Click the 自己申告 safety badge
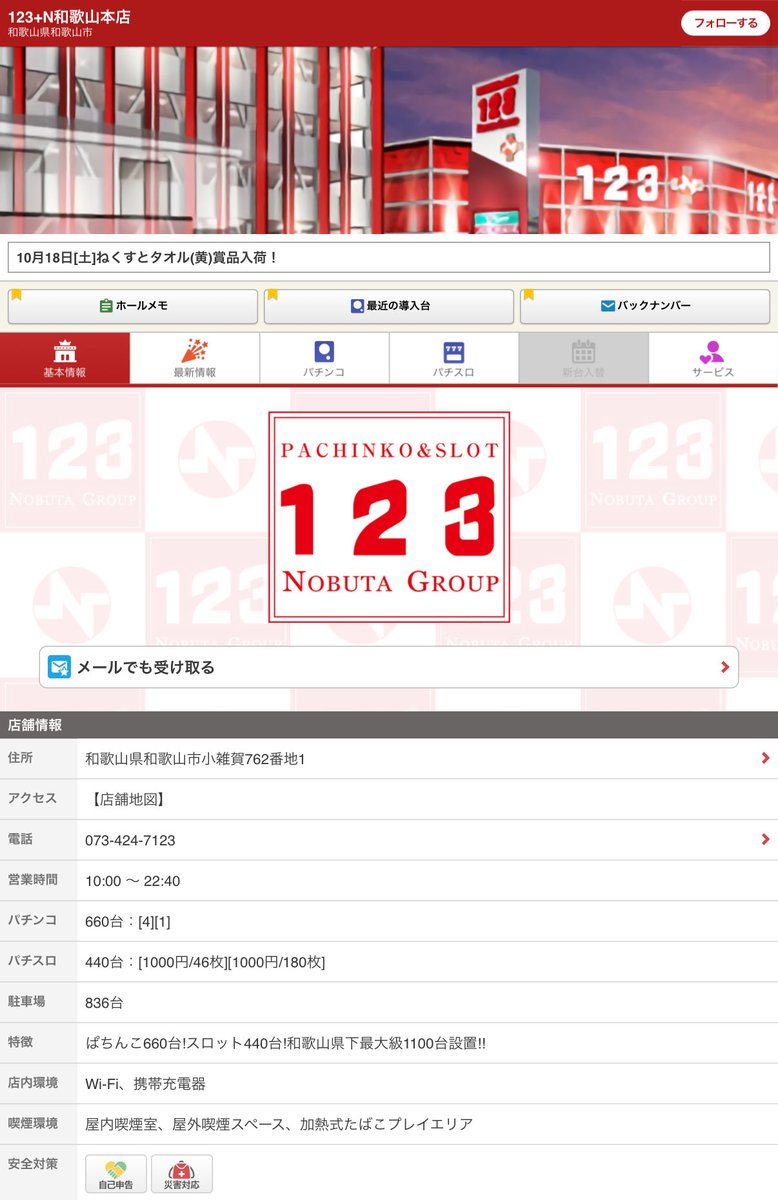This screenshot has height=1200, width=778. [116, 1174]
